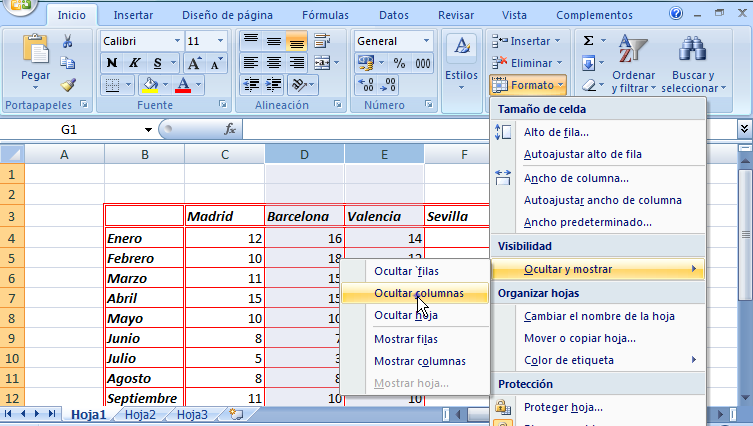The height and width of the screenshot is (426, 753).
Task: Switch to the Hoja2 sheet tab
Action: pyautogui.click(x=140, y=414)
